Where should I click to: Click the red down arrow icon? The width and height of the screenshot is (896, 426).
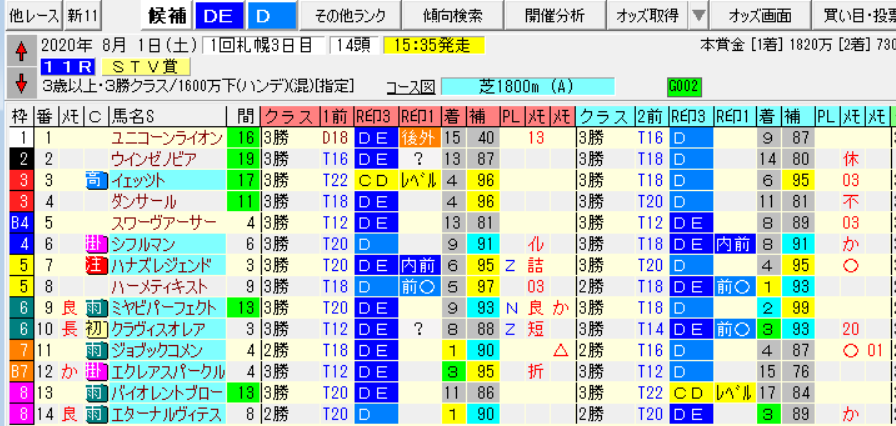point(21,83)
